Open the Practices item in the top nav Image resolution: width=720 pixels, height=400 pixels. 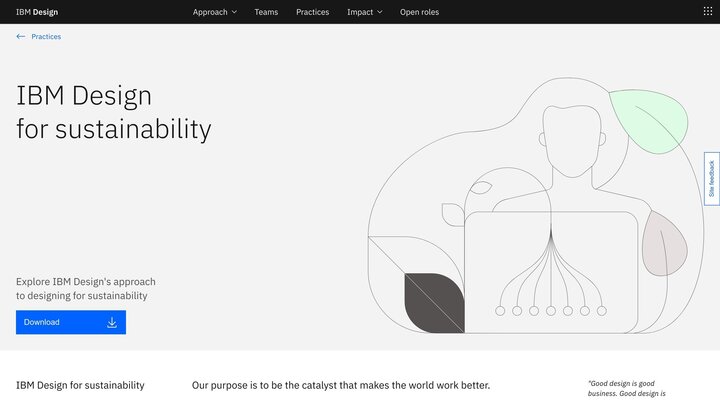point(312,12)
